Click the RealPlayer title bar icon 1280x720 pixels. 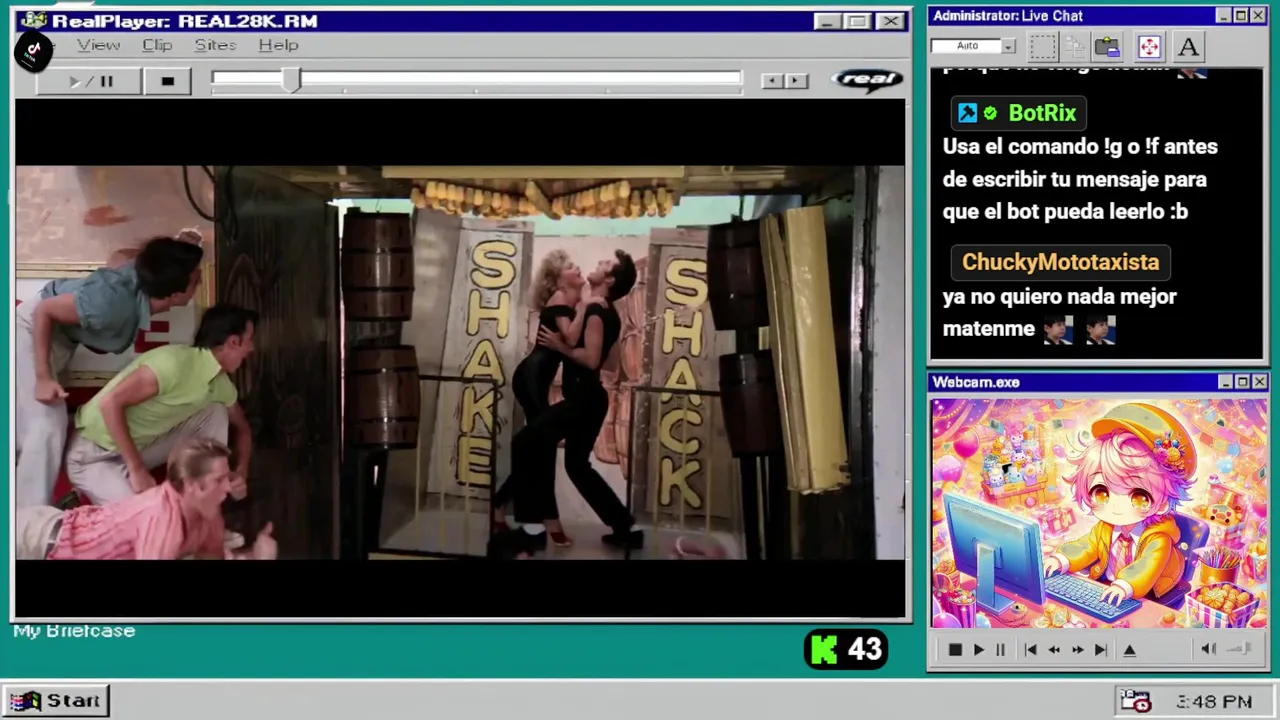(x=34, y=20)
